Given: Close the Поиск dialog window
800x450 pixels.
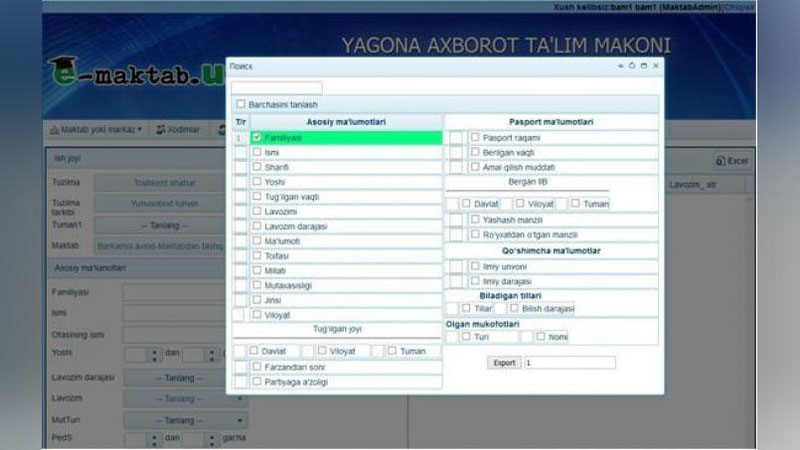Looking at the screenshot, I should pyautogui.click(x=655, y=66).
